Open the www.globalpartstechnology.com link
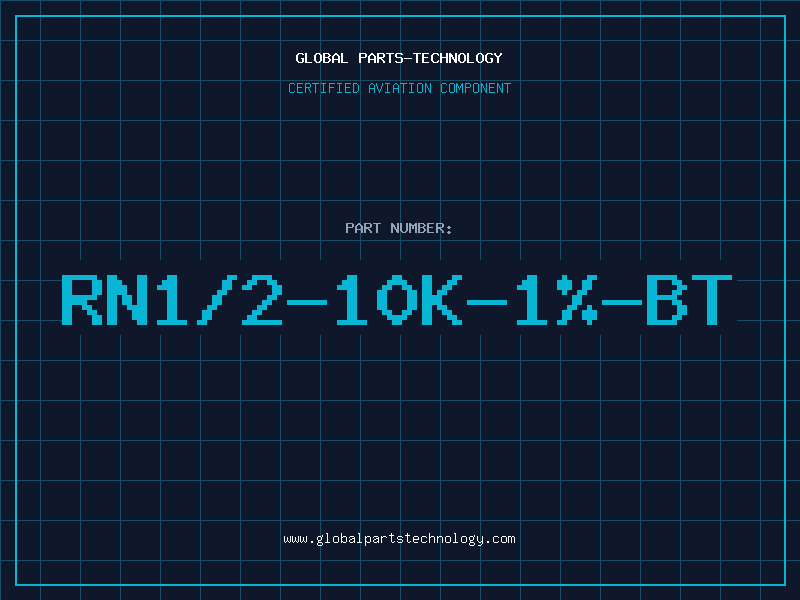 399,539
